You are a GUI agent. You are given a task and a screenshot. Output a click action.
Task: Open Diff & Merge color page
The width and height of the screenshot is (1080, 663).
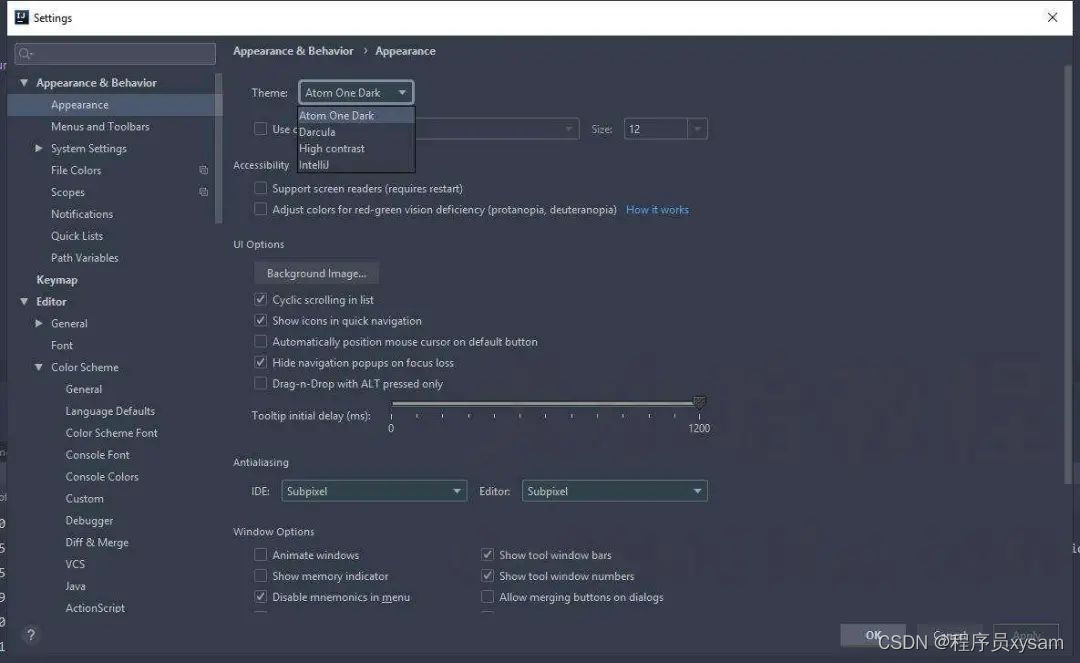point(96,543)
